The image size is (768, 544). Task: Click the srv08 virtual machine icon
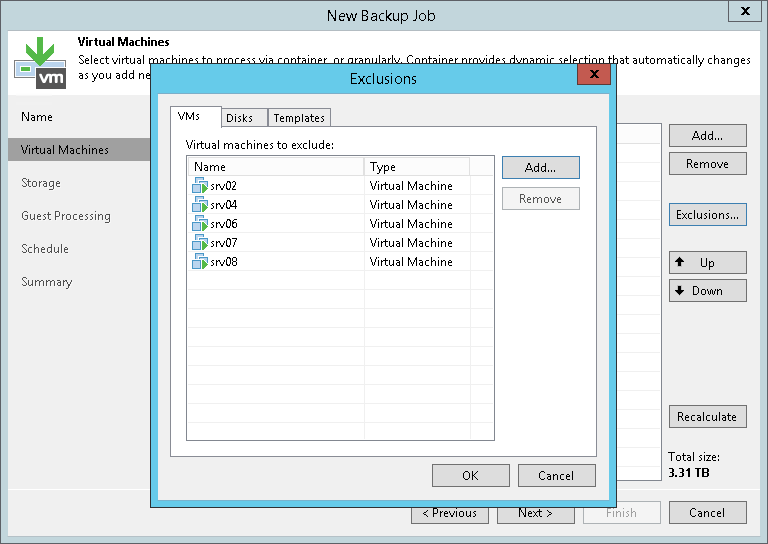[x=200, y=262]
